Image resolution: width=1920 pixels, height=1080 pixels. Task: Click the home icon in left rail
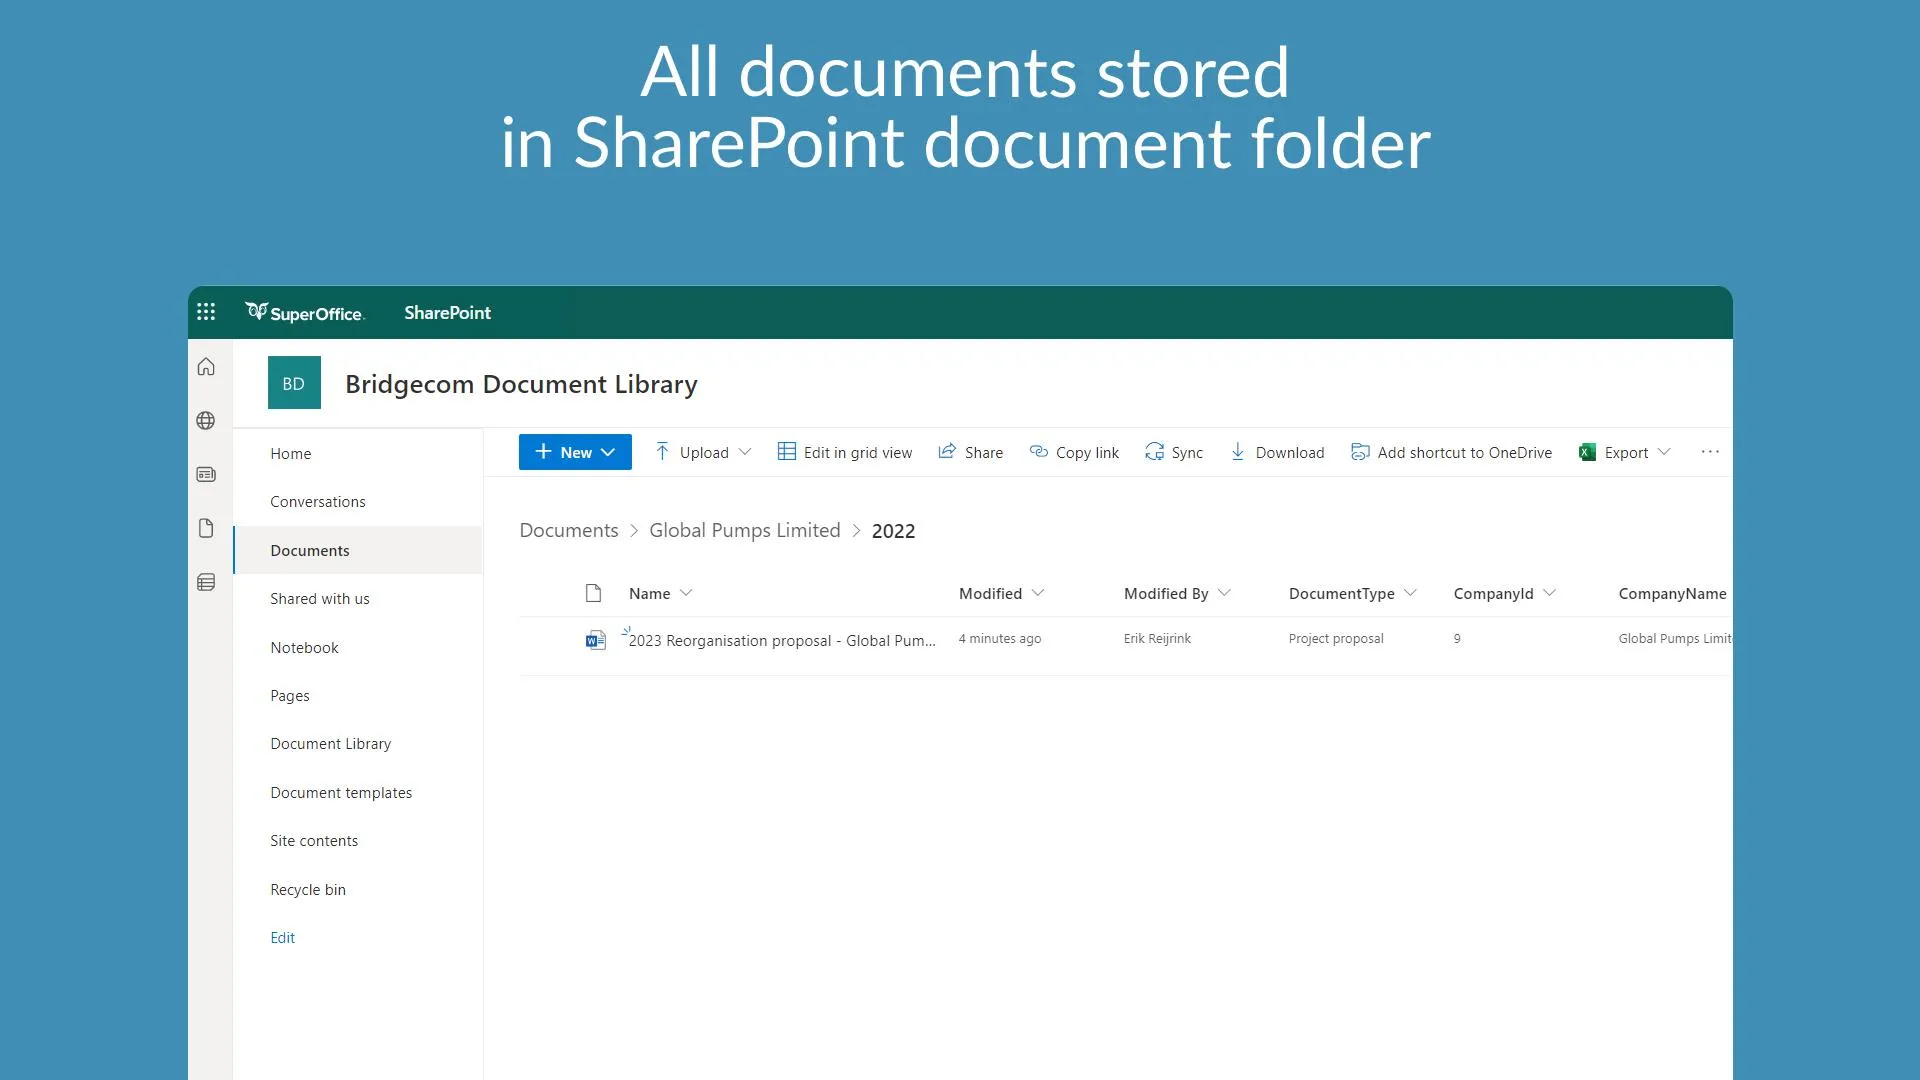[x=206, y=367]
